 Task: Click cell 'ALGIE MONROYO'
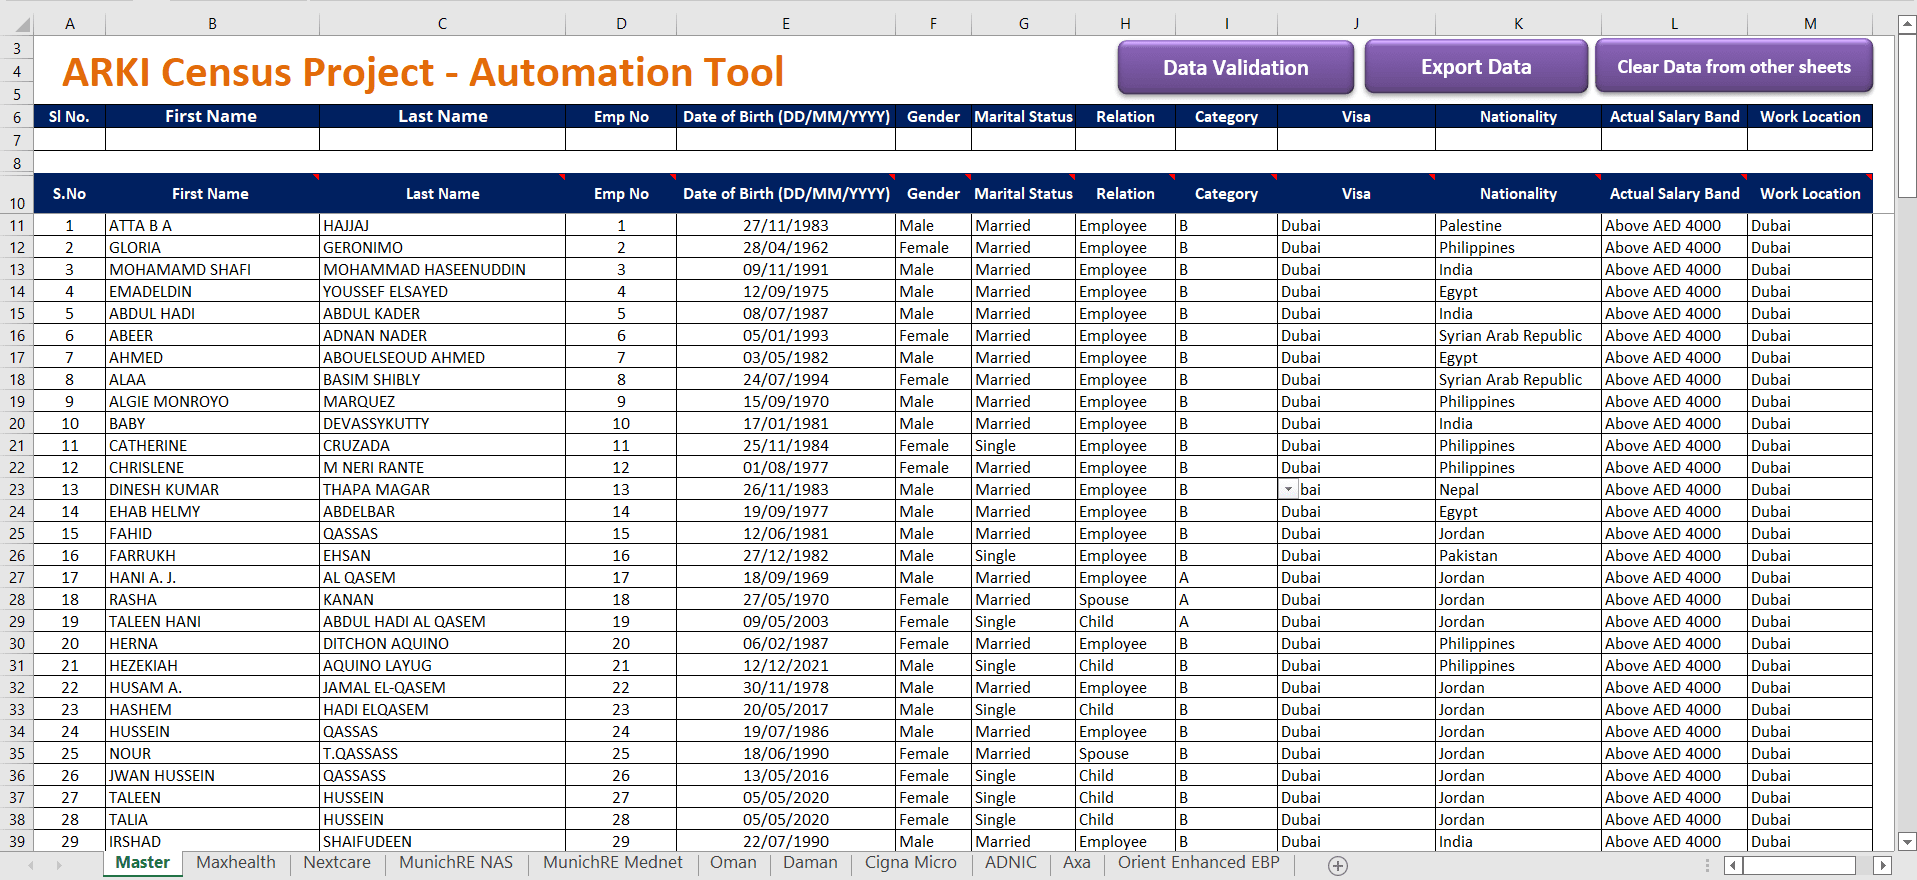click(212, 402)
